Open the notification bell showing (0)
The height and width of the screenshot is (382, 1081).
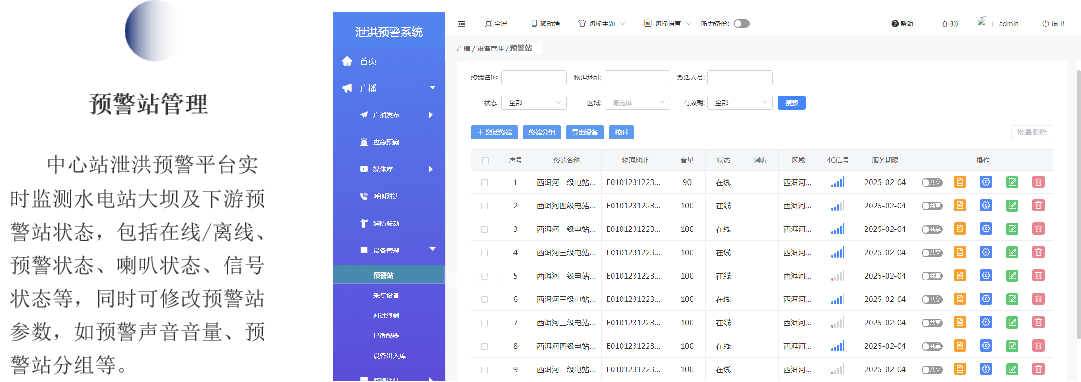coord(950,23)
